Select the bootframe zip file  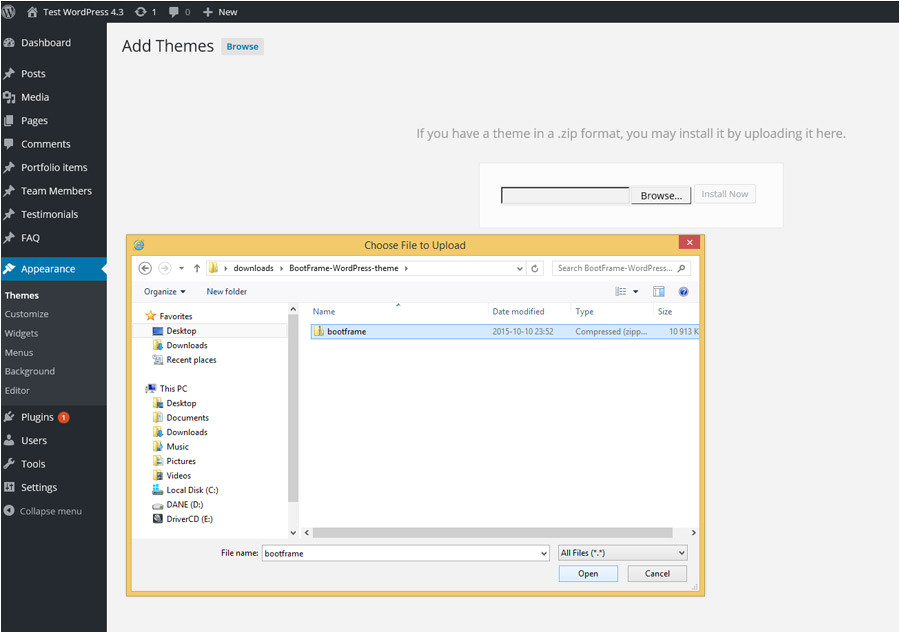pos(505,332)
